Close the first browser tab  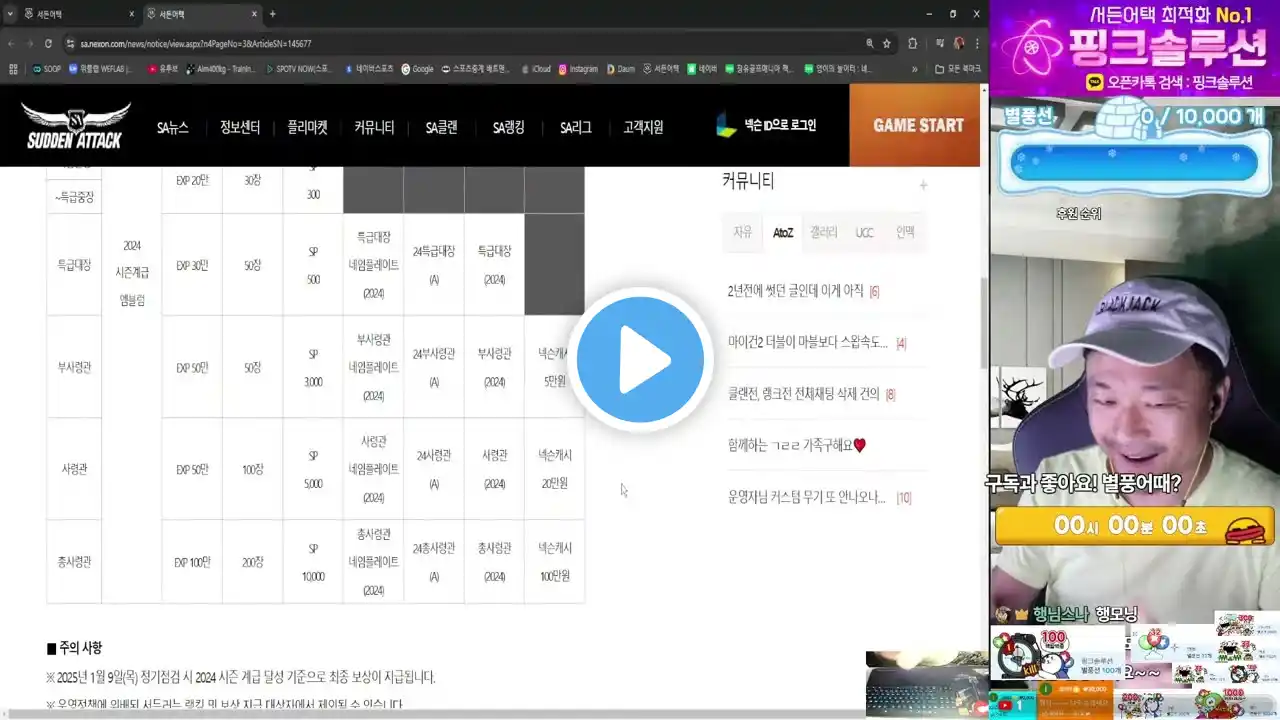click(x=132, y=14)
